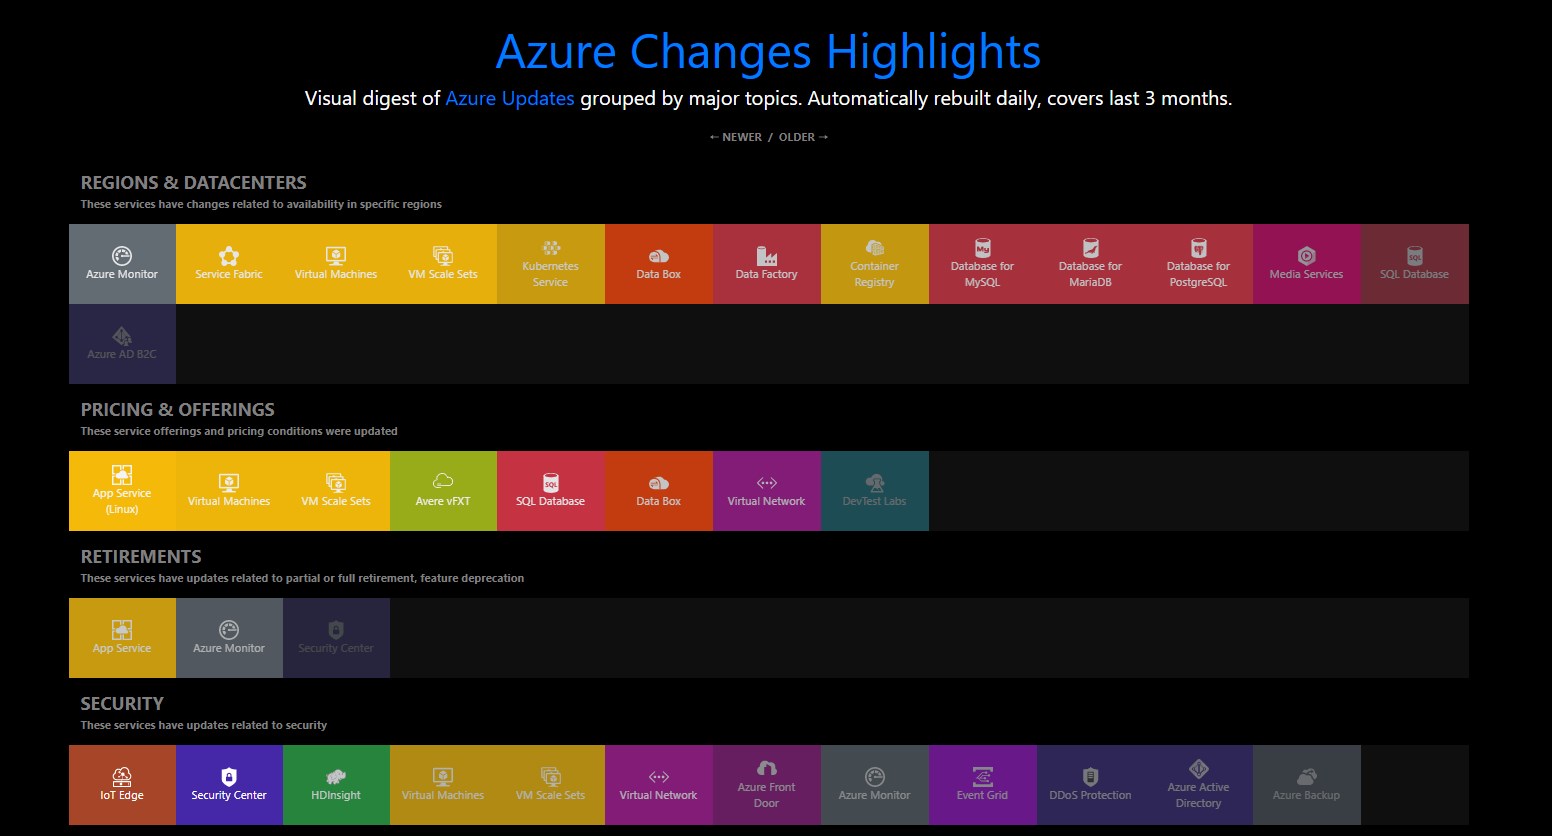This screenshot has width=1552, height=836.
Task: Click the OLDER navigation link
Action: [x=797, y=137]
